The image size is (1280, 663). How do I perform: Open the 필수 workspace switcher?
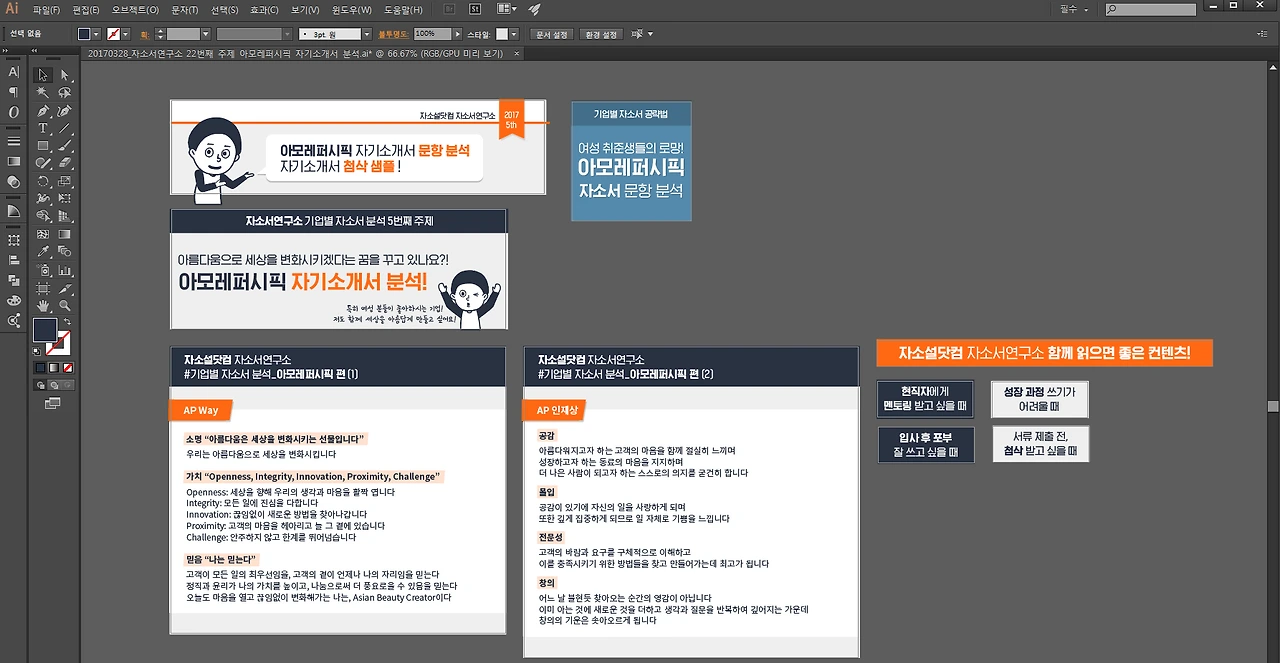[1073, 9]
